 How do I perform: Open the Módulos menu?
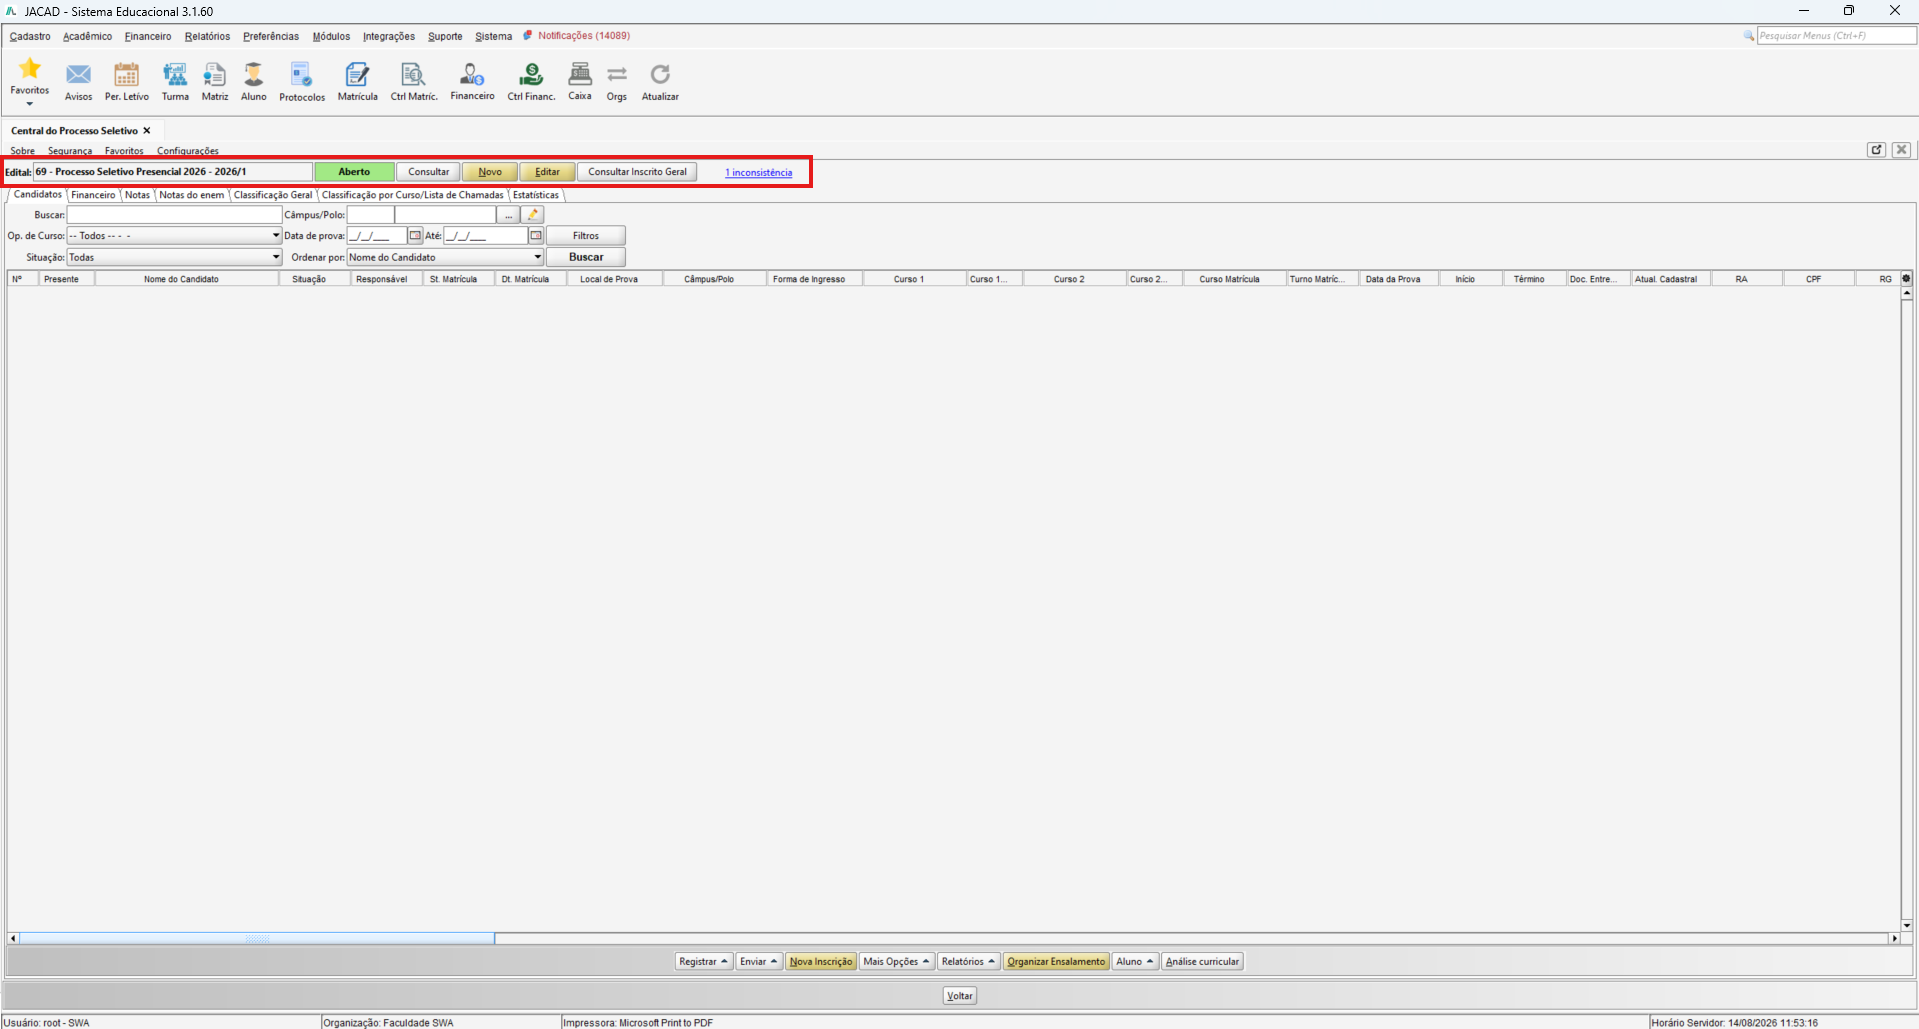point(331,36)
